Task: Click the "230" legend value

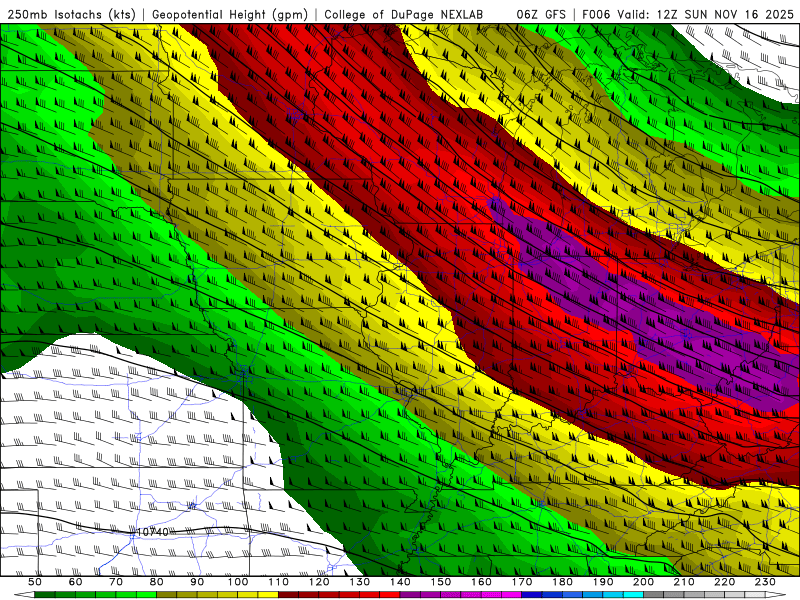Action: (x=765, y=582)
